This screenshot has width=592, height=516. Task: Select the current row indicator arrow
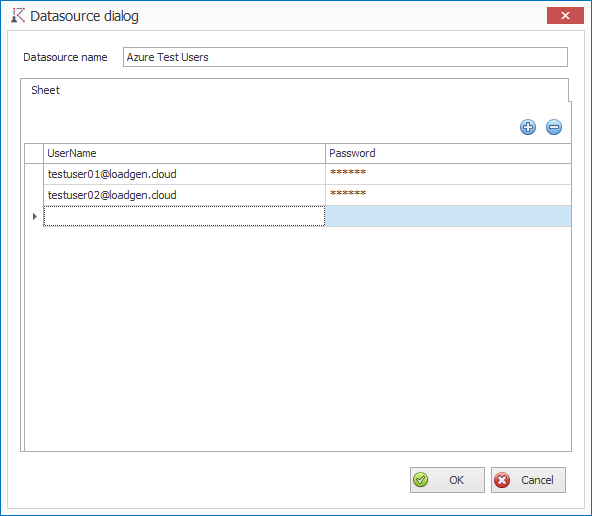coord(35,216)
